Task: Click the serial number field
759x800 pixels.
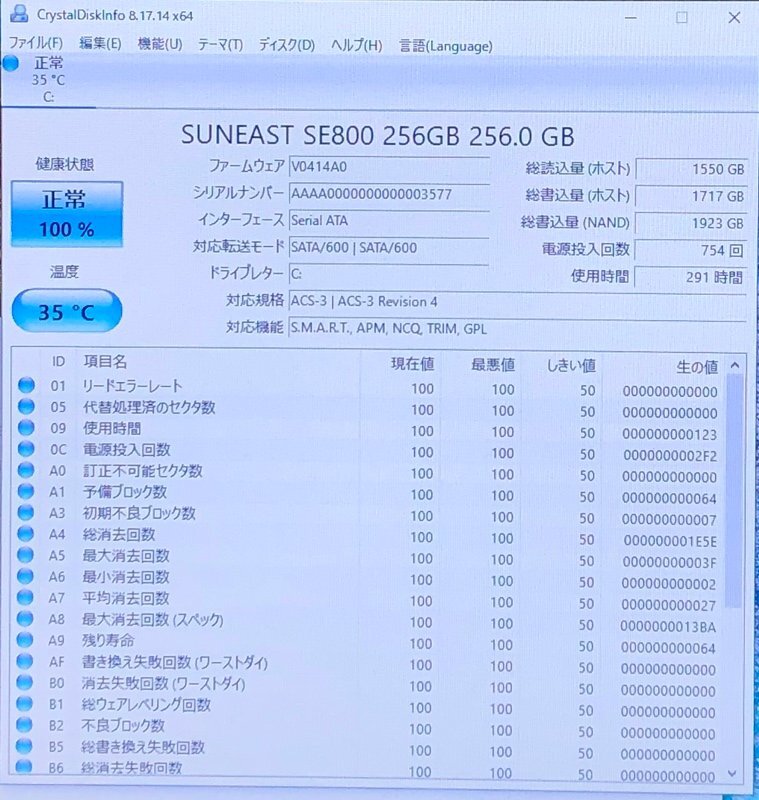Action: 389,194
